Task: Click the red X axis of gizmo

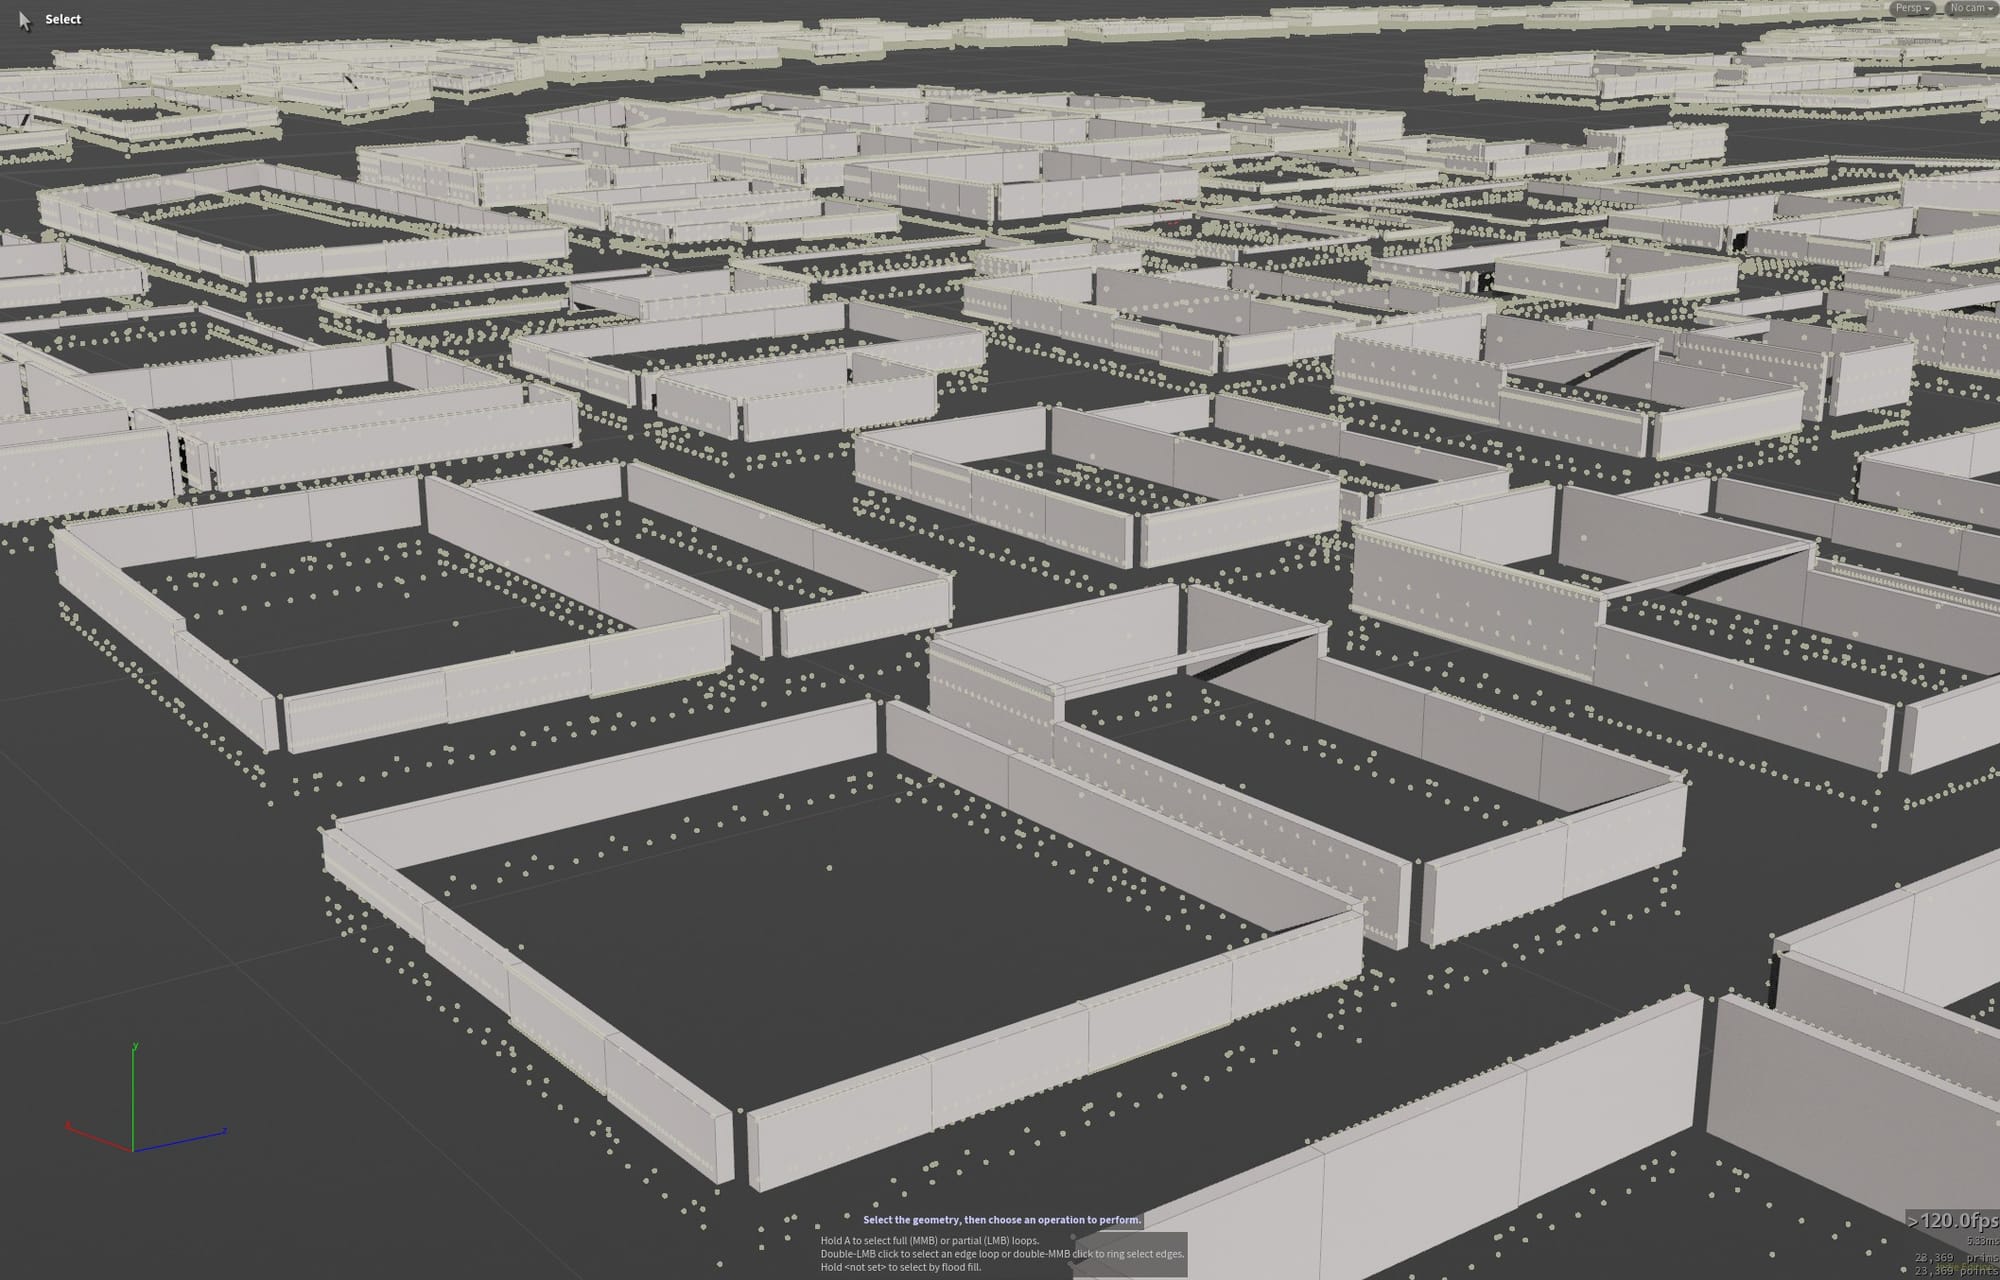Action: 98,1138
